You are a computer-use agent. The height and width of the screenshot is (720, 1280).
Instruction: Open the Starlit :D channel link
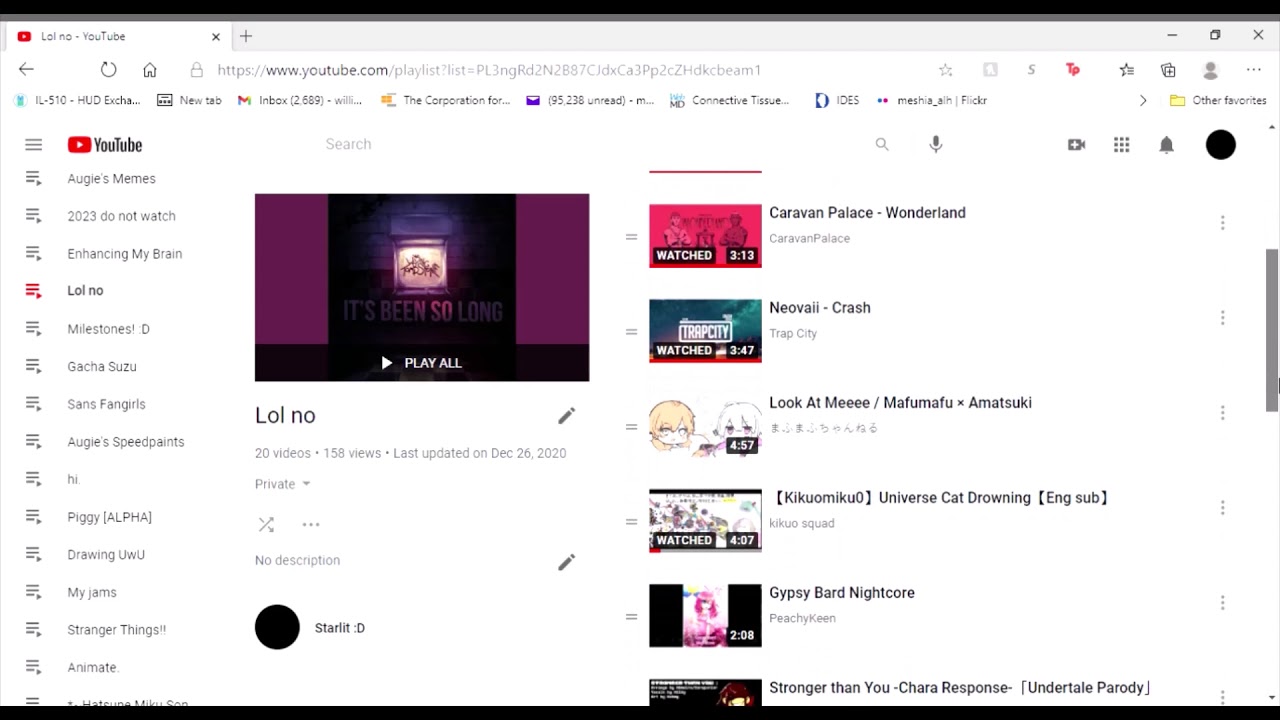tap(339, 628)
